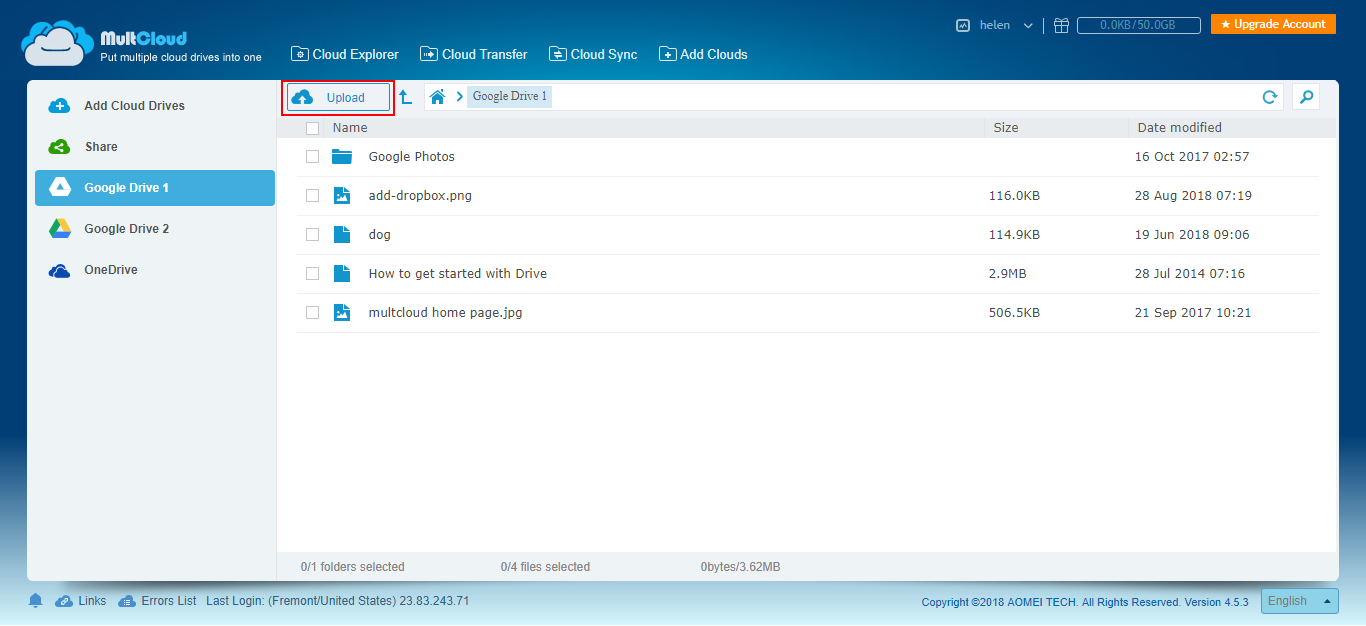This screenshot has height=626, width=1366.
Task: Select Google Drive 1 in the breadcrumb
Action: point(509,96)
